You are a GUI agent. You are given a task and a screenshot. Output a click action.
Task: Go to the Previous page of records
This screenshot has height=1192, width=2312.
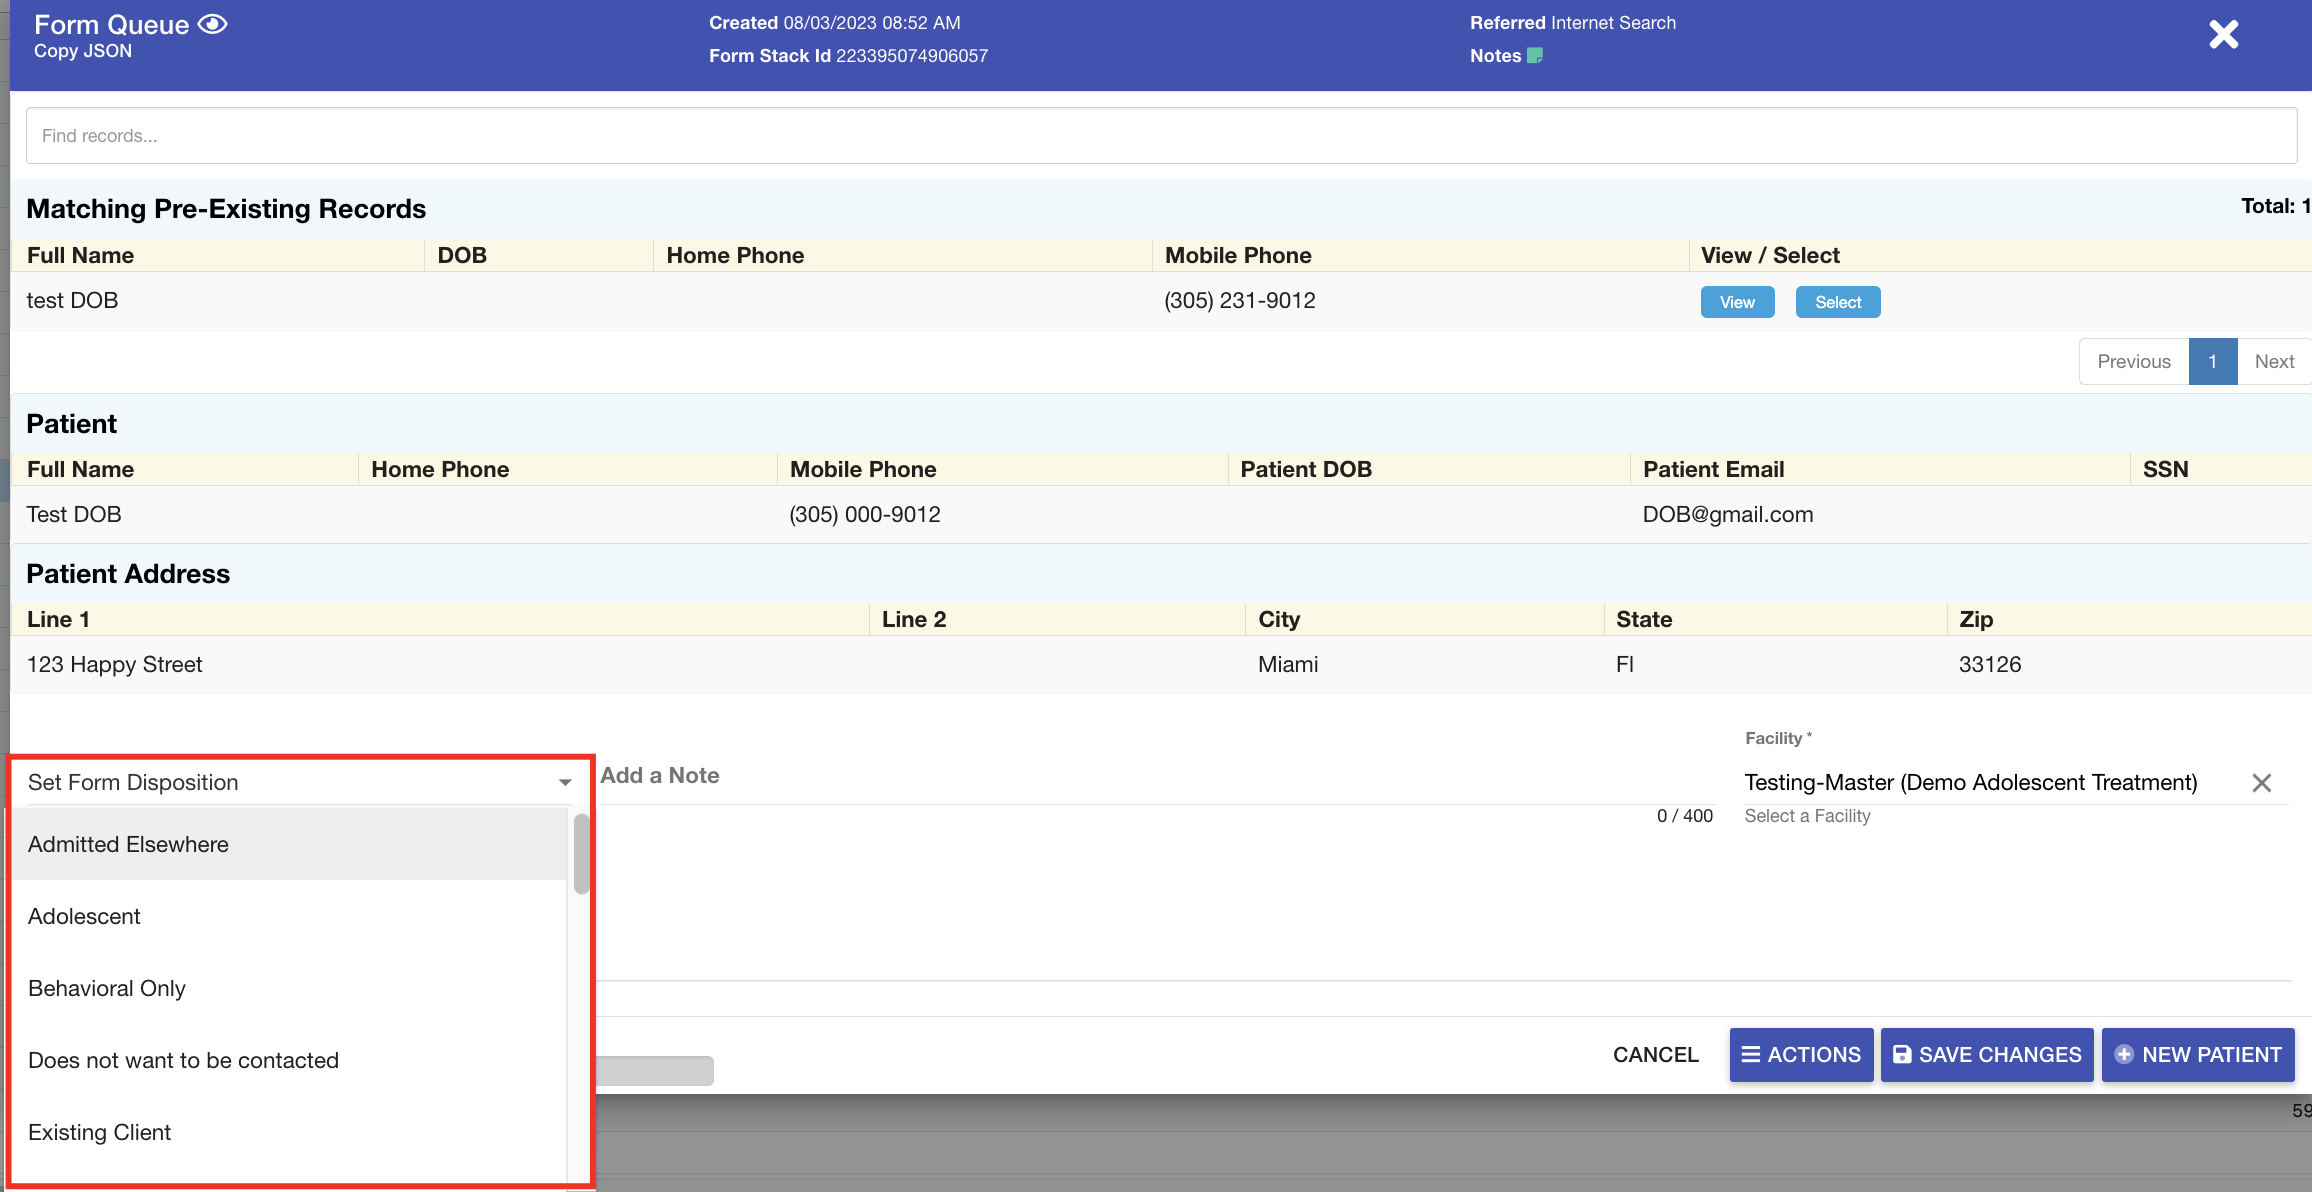[x=2133, y=362]
